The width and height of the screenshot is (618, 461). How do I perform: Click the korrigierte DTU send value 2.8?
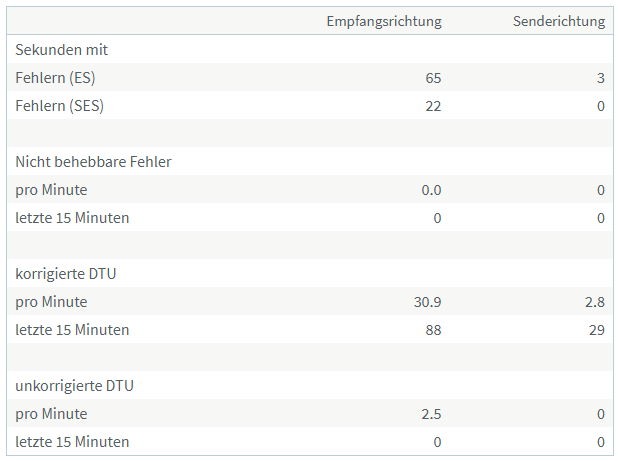click(x=595, y=301)
